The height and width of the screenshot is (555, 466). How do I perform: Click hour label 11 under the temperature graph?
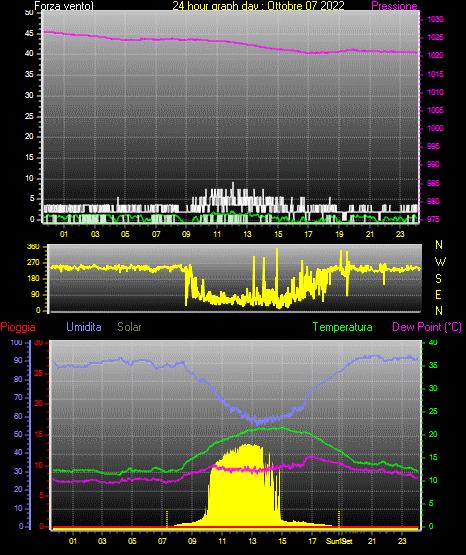point(222,541)
